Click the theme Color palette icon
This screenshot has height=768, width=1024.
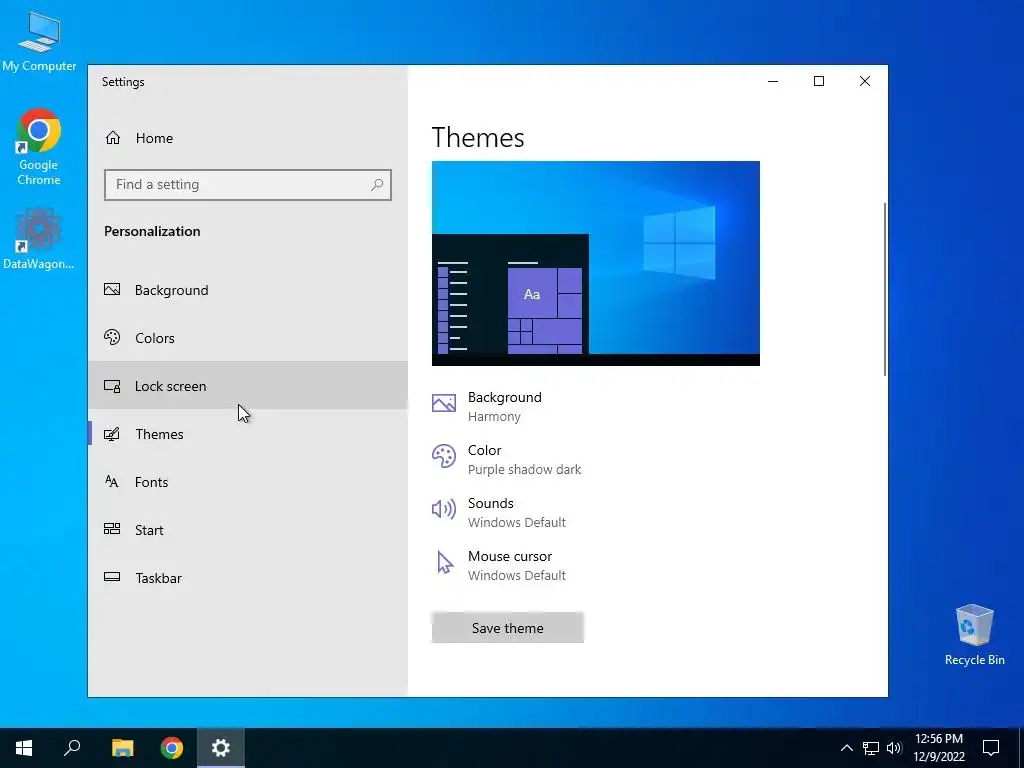pos(444,456)
